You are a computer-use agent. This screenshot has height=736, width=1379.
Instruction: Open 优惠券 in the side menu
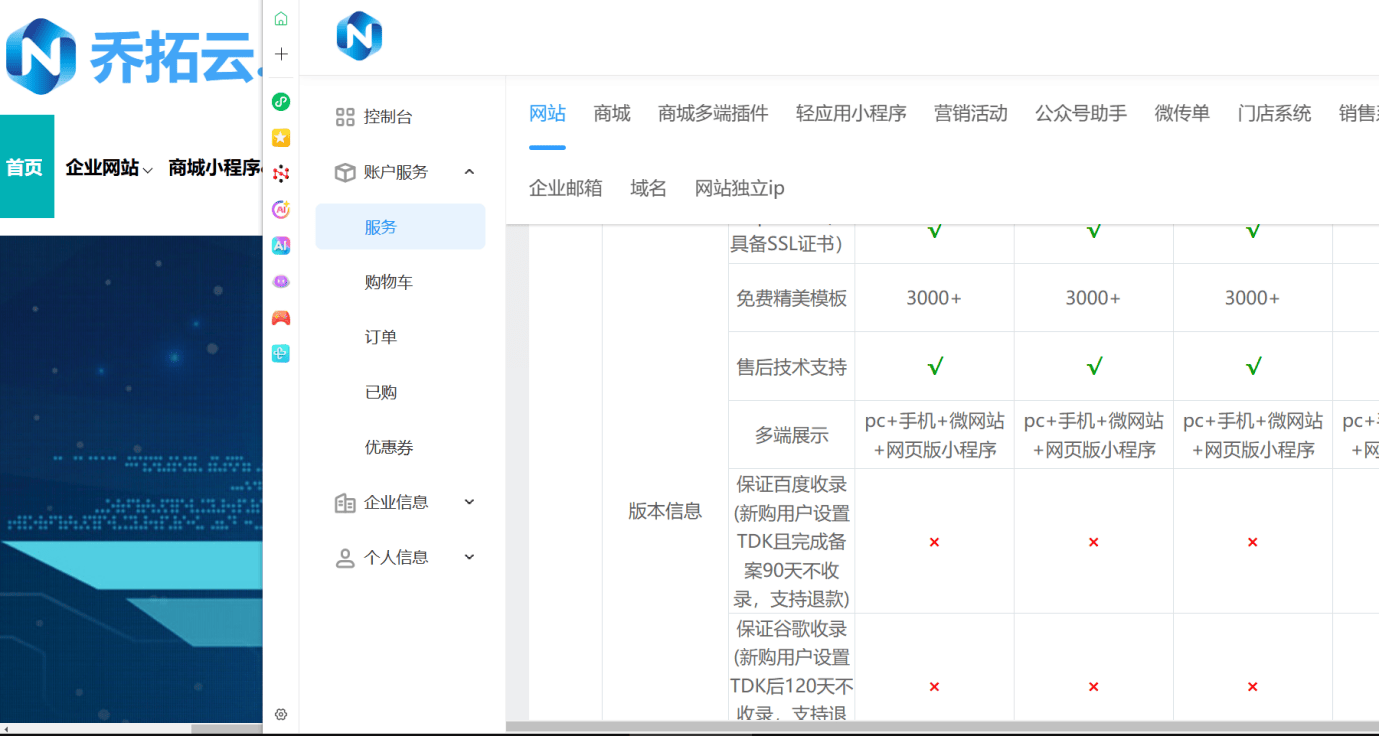click(x=388, y=447)
